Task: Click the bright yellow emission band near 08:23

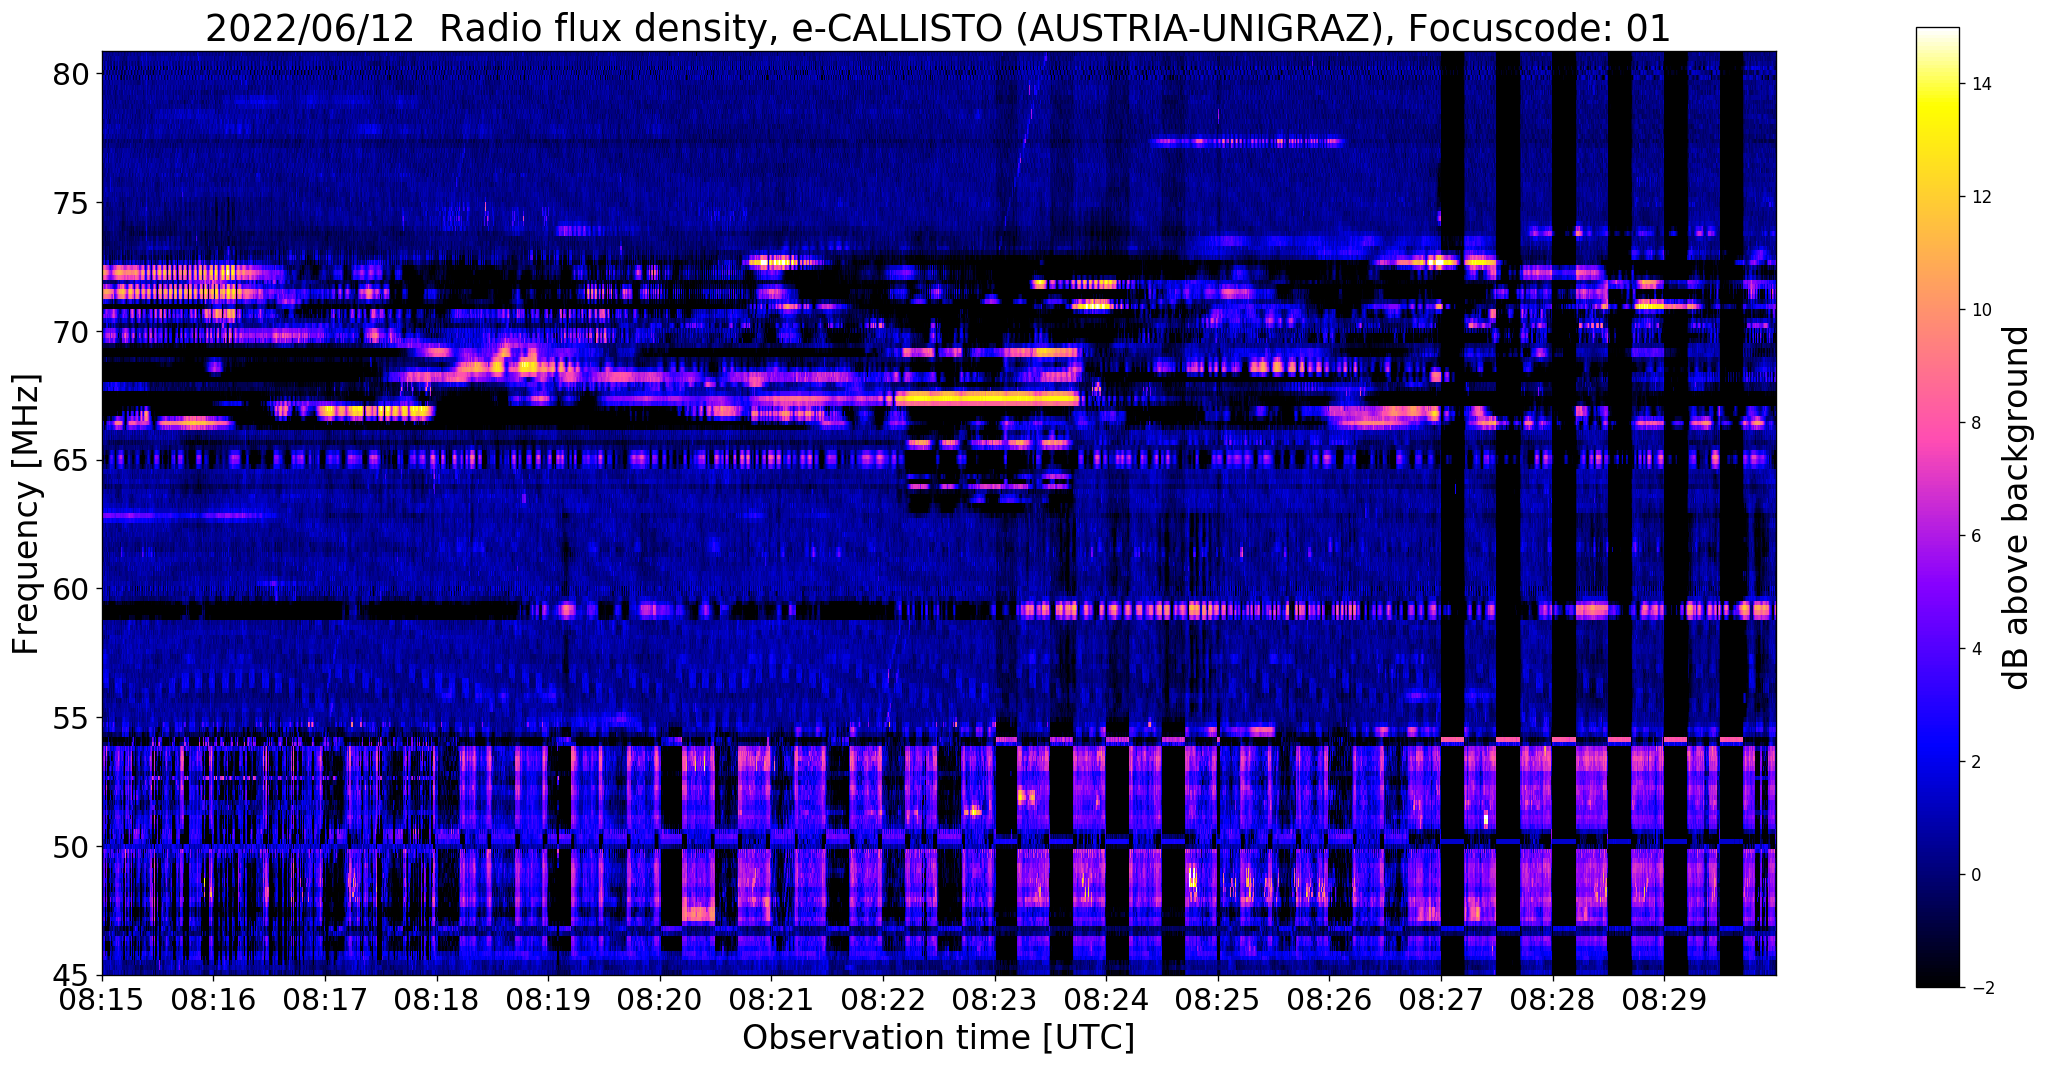Action: coord(988,398)
